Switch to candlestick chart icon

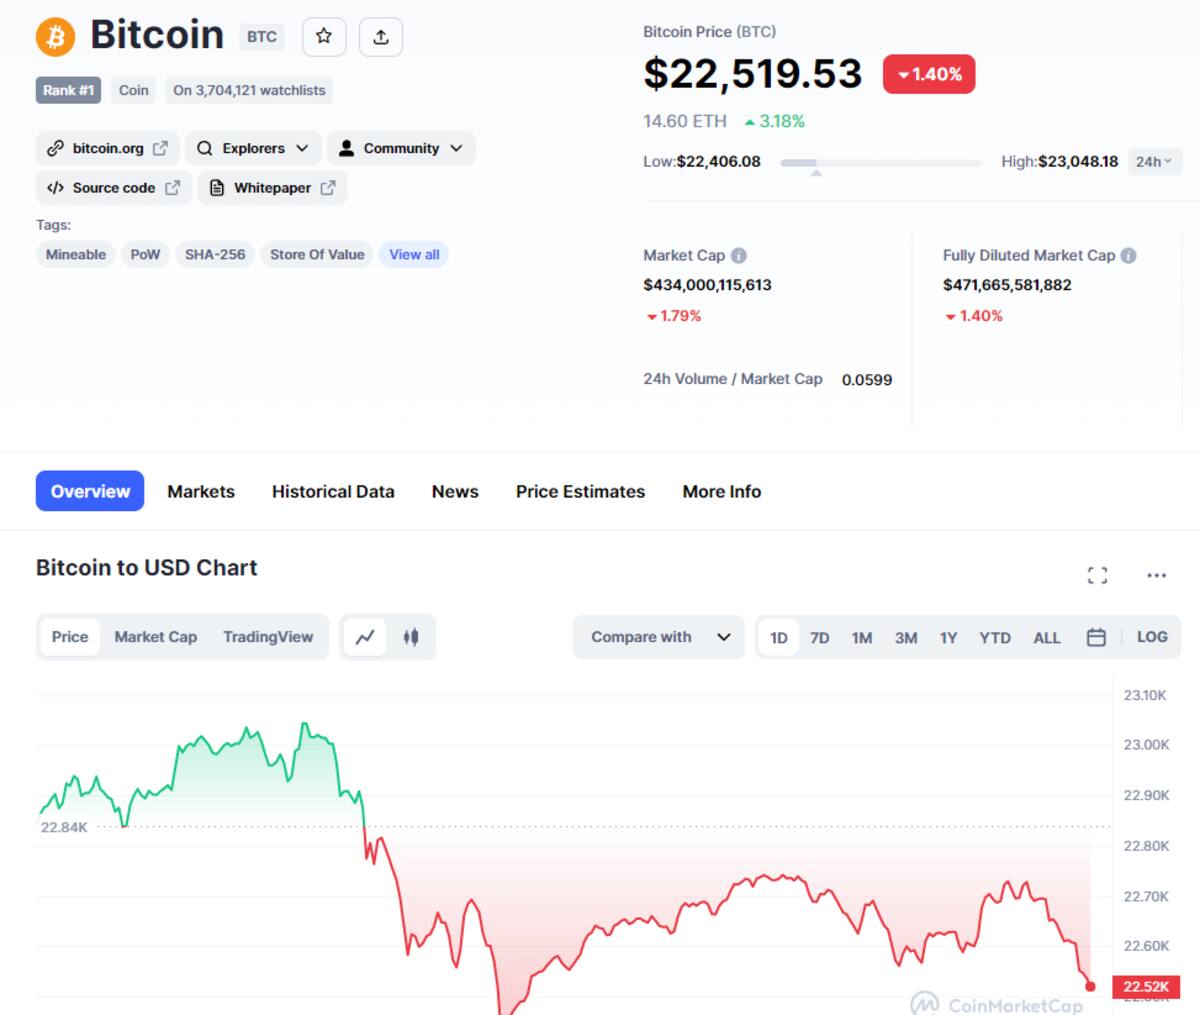tap(411, 637)
